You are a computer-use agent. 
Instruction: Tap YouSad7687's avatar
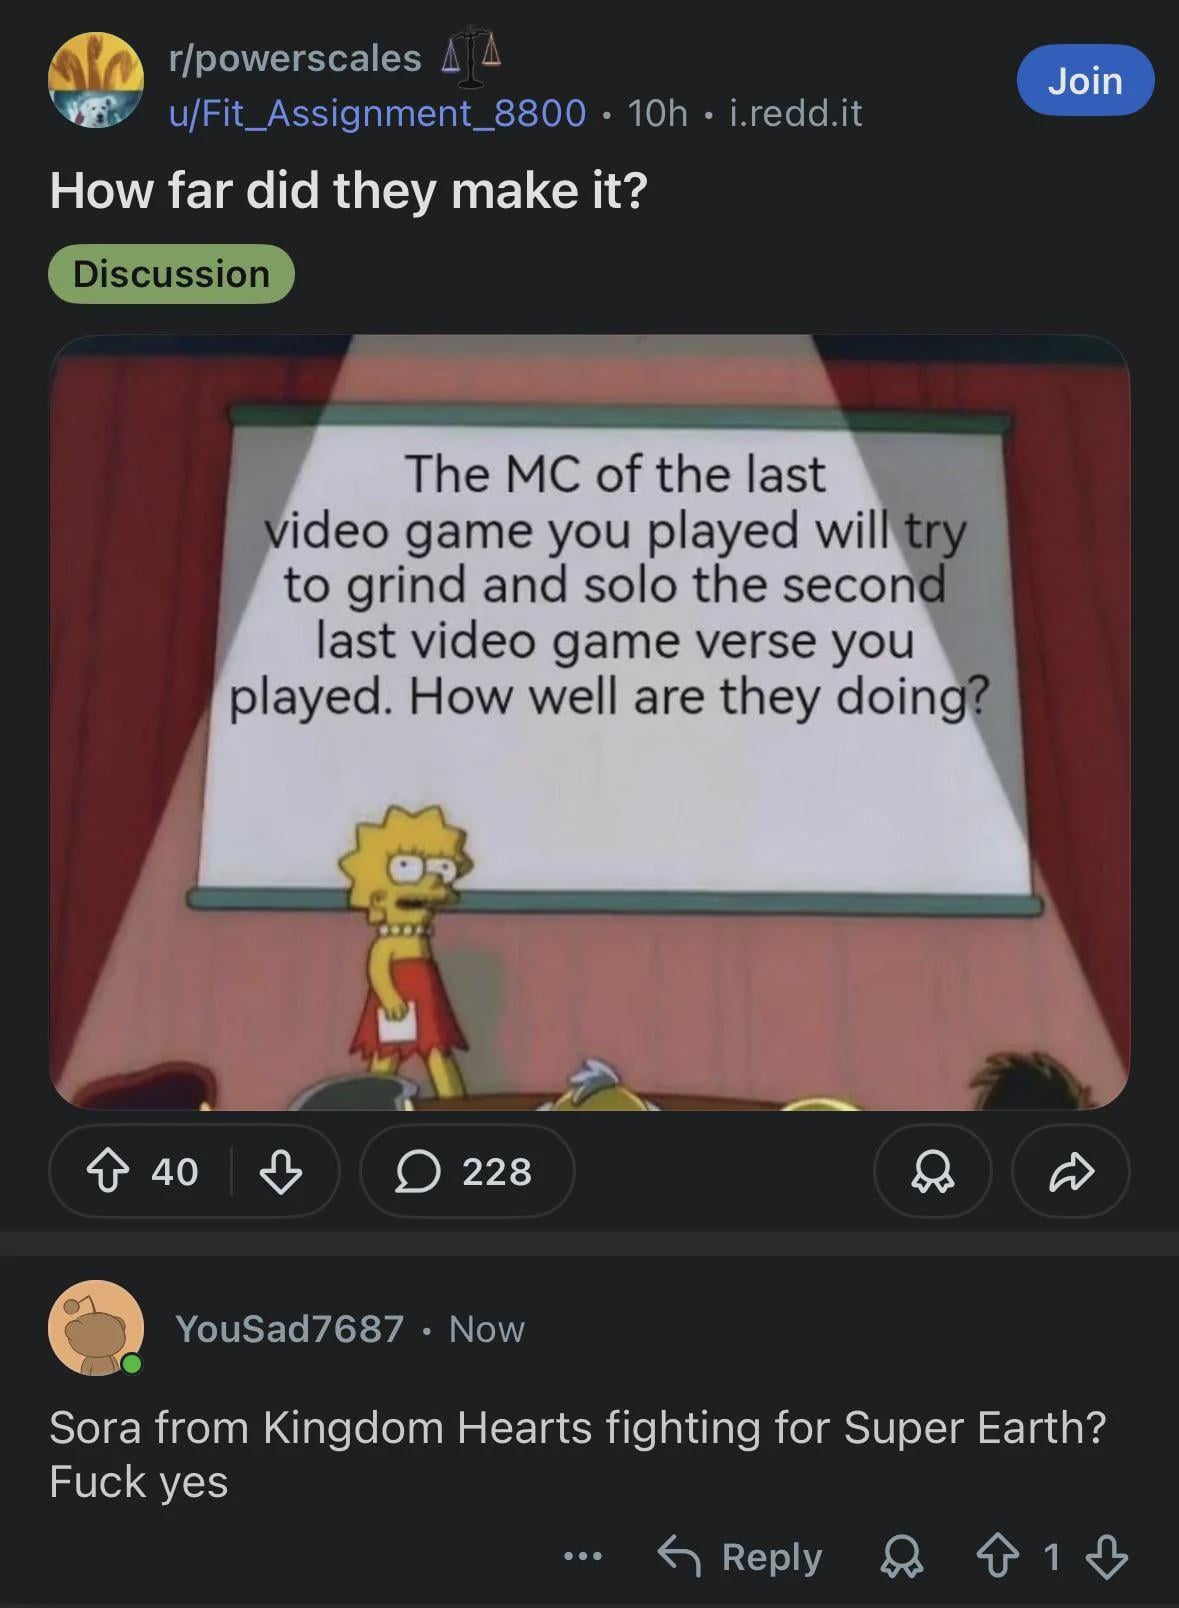pyautogui.click(x=96, y=1328)
